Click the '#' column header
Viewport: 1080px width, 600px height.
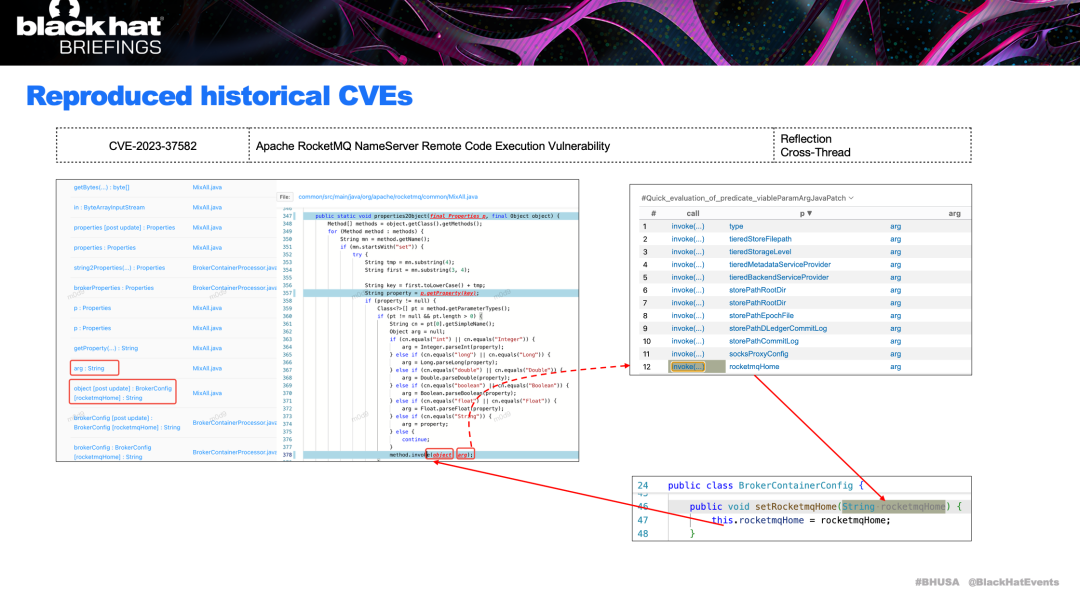(653, 214)
